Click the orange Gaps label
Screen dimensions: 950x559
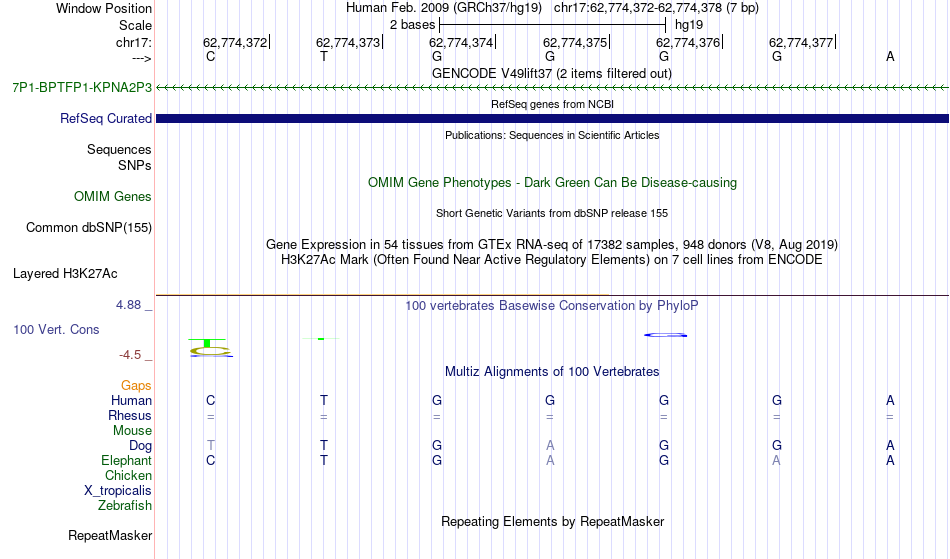(x=136, y=385)
